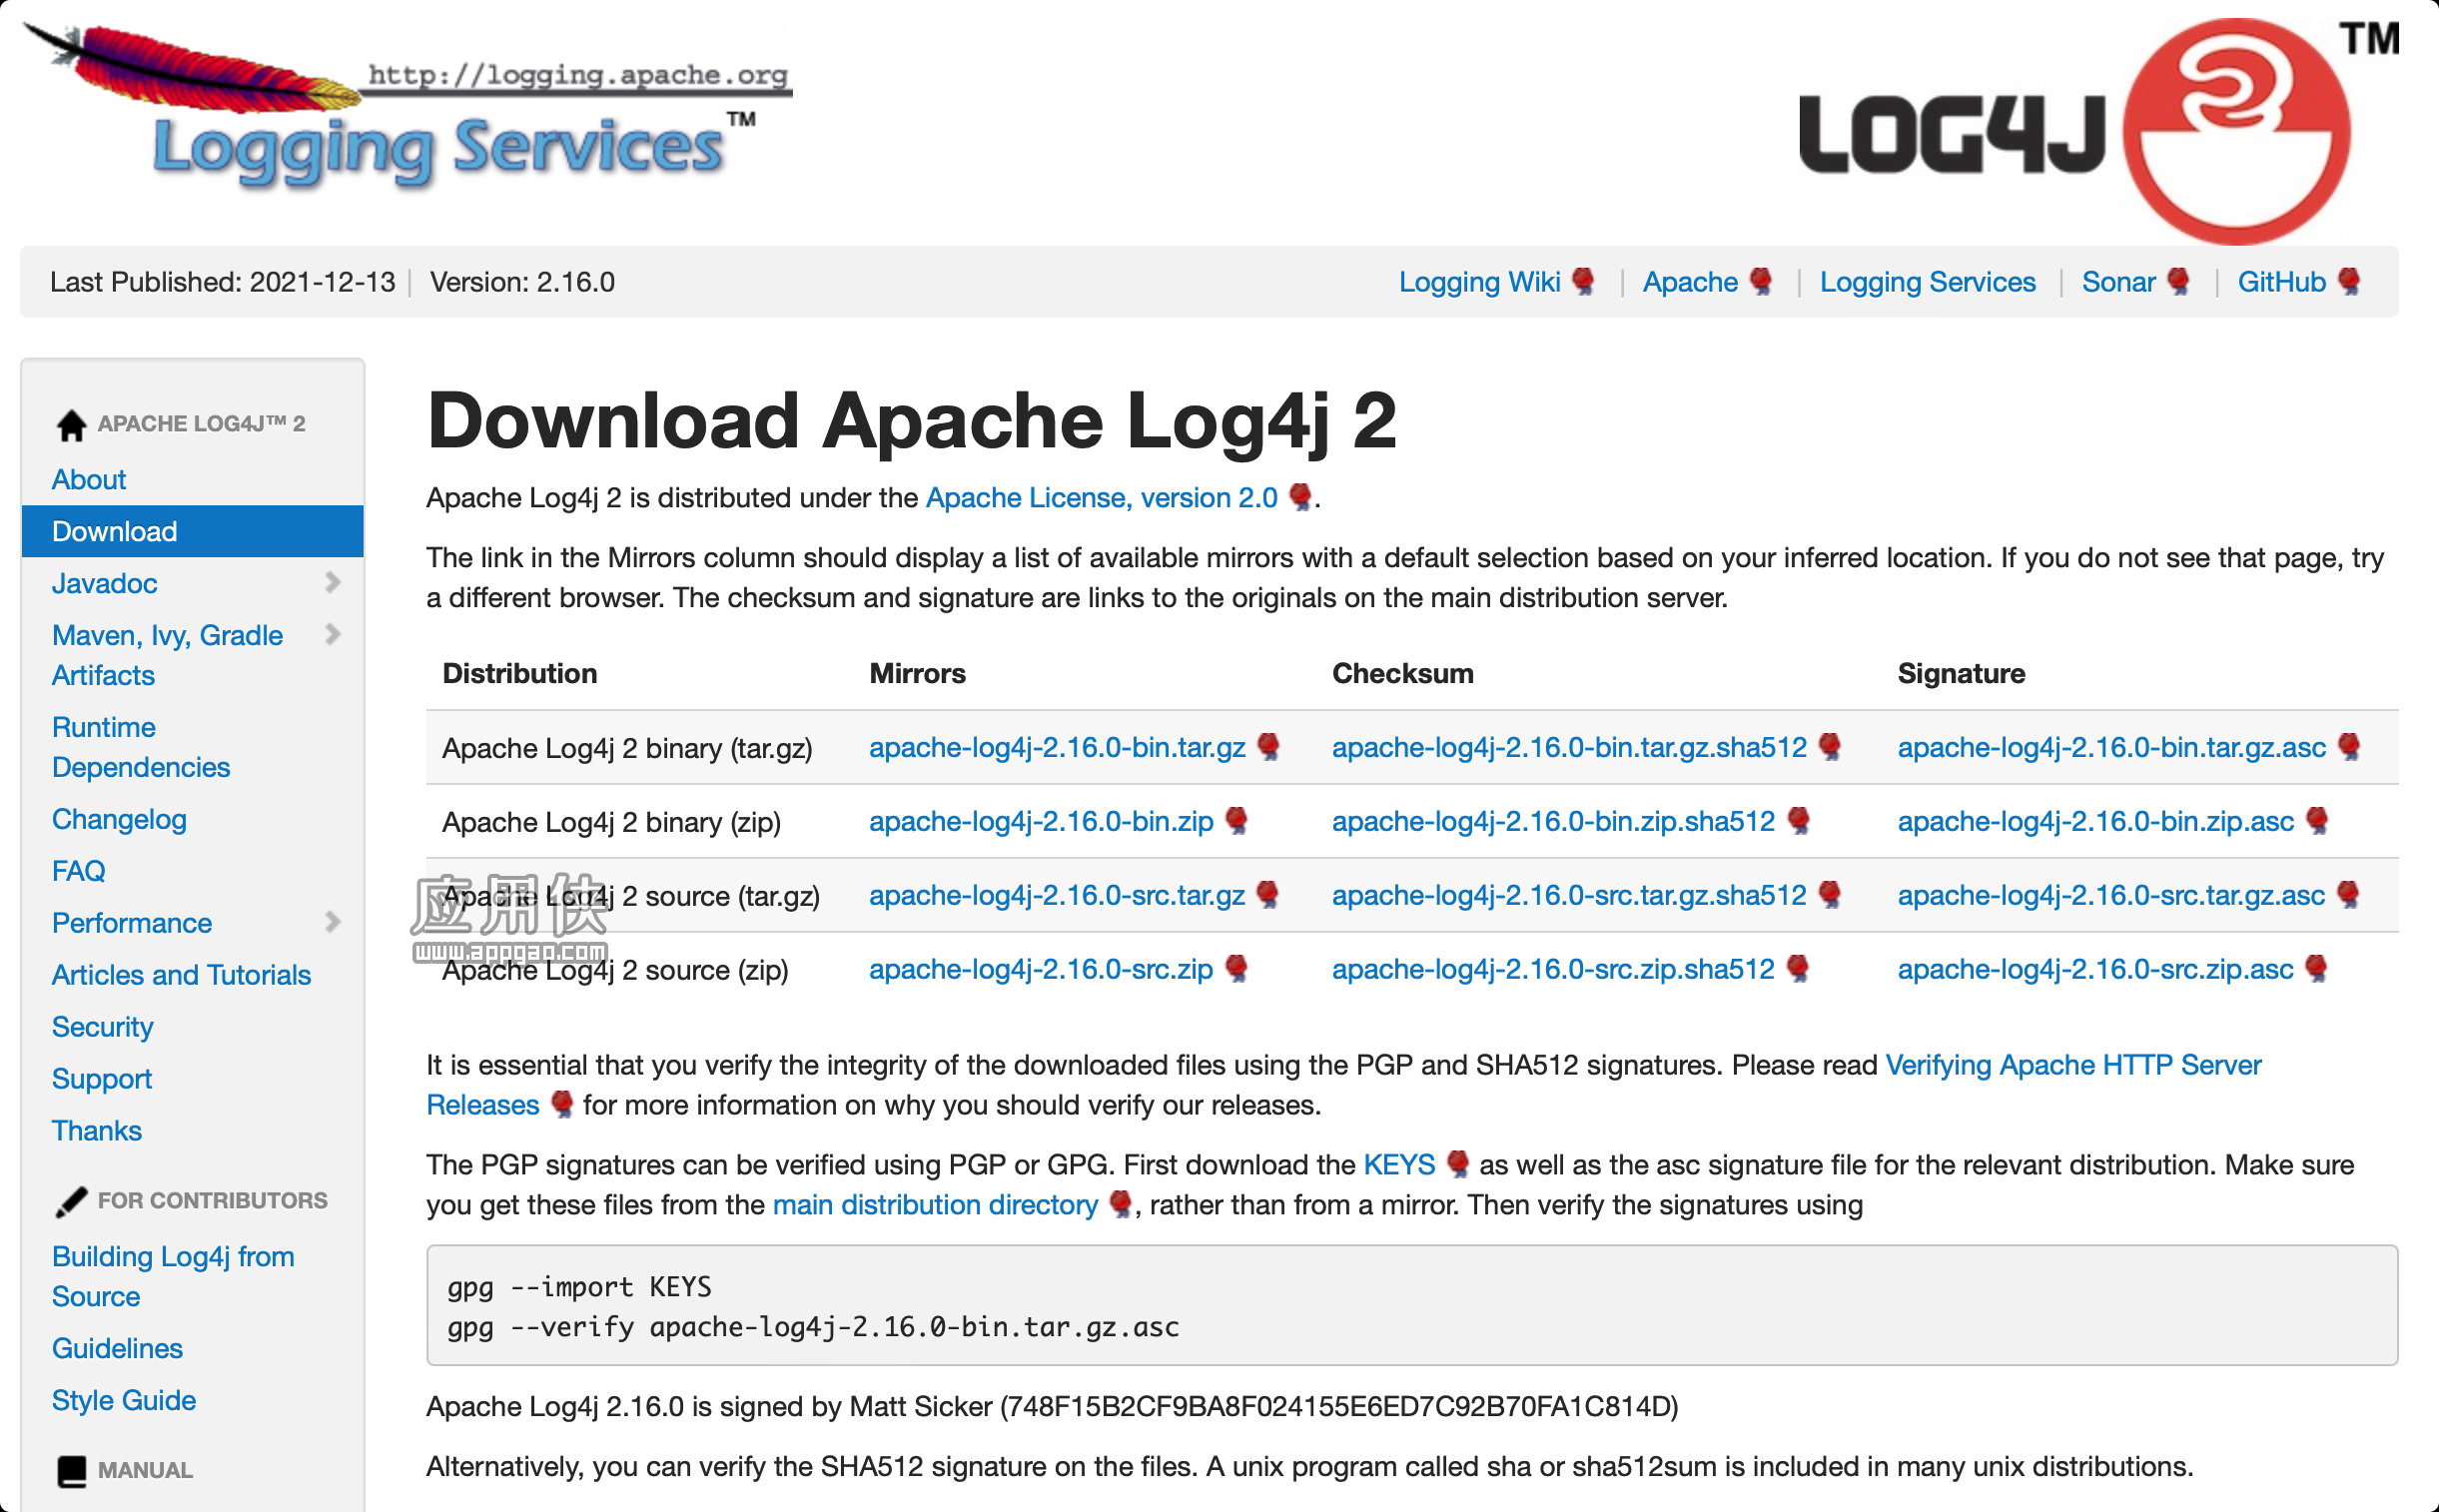Click external icon after apache-log4j-2.16.0-src.zip.asc
Image resolution: width=2439 pixels, height=1512 pixels.
point(2316,969)
